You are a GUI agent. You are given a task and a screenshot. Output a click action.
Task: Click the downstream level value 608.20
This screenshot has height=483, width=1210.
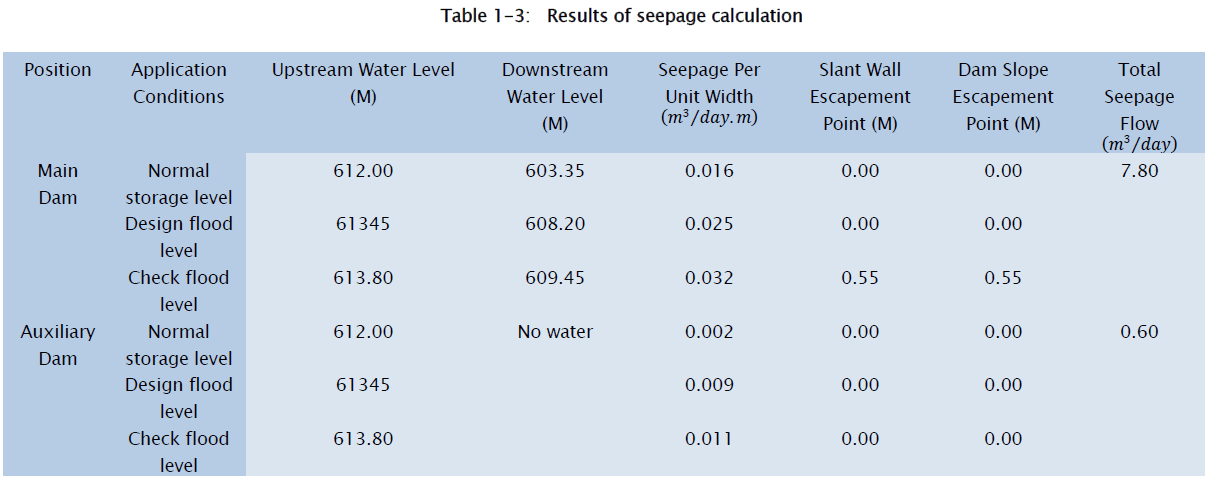[555, 224]
